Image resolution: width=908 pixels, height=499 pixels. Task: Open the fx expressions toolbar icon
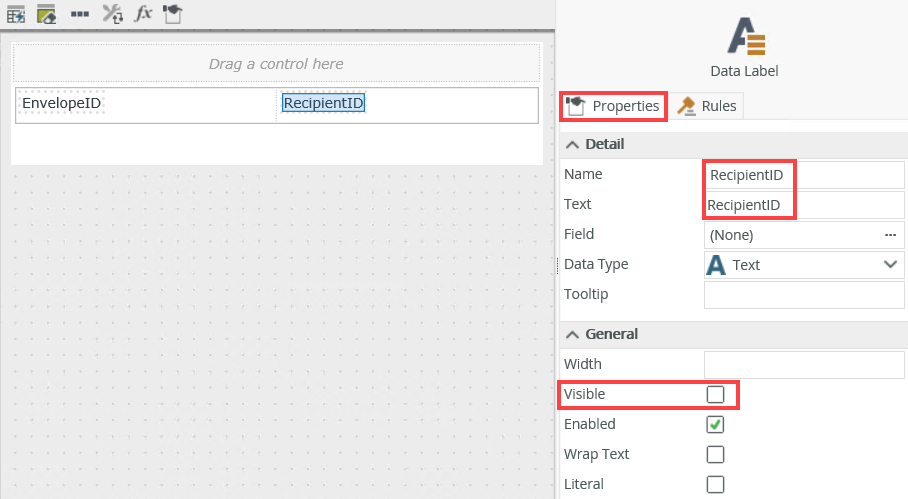click(143, 14)
